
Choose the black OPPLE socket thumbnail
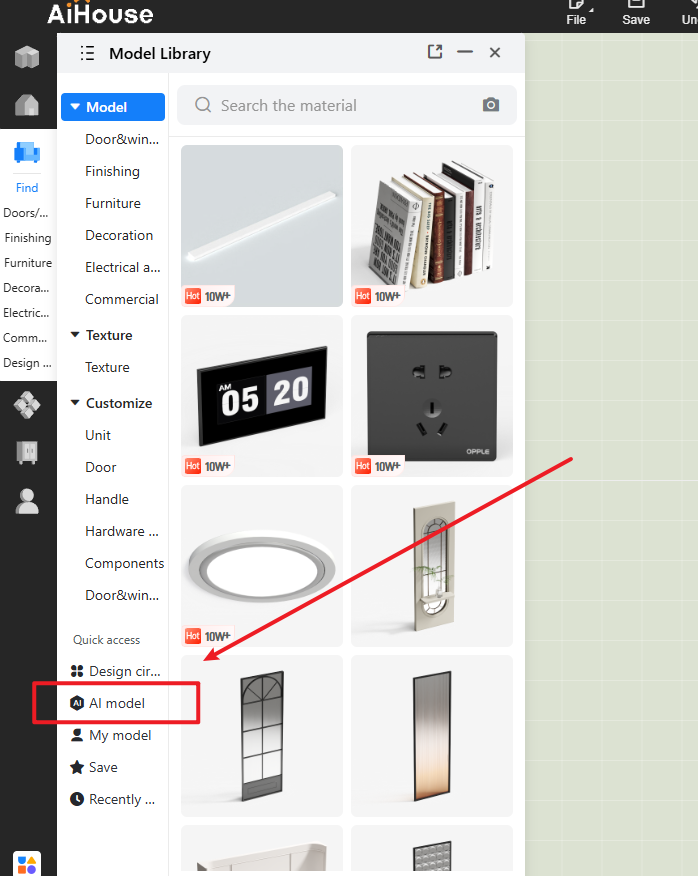(432, 396)
